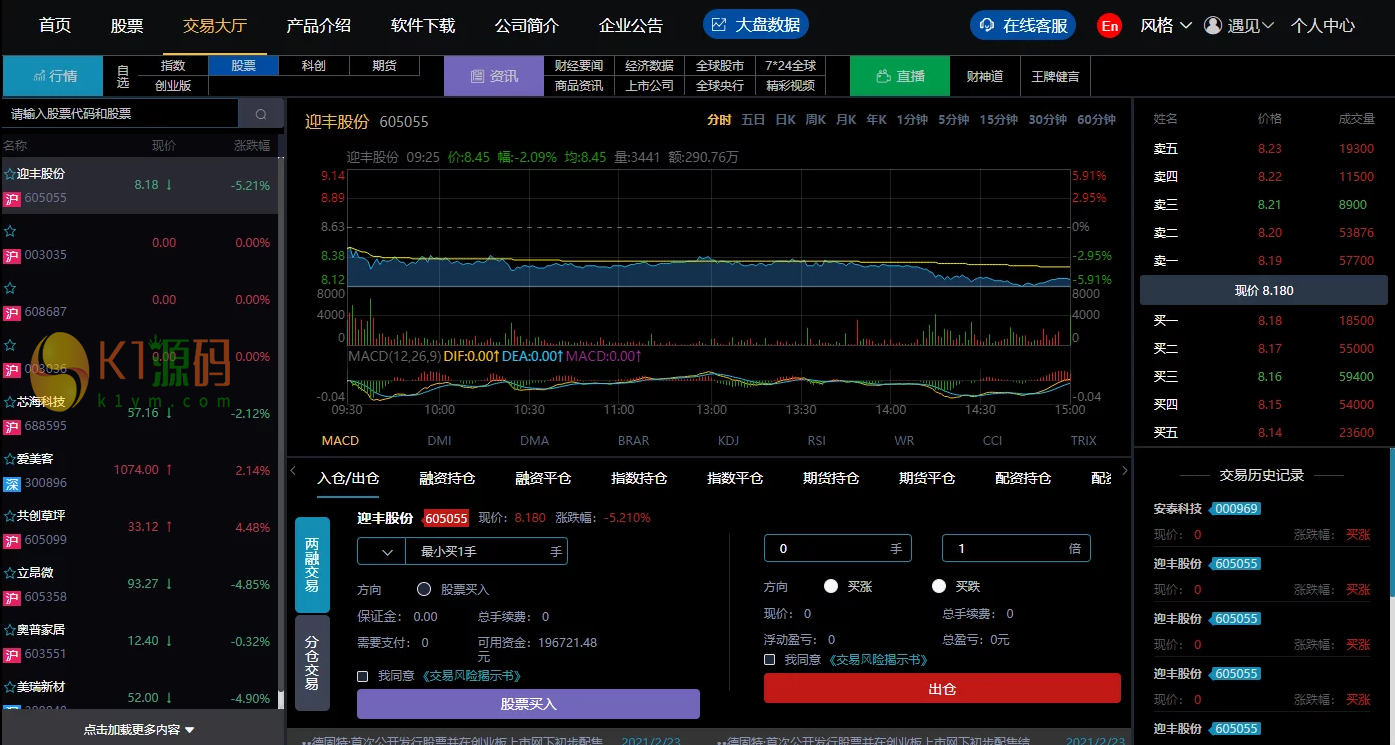Check 我同意 box above 股票买入 button
This screenshot has width=1395, height=745.
[363, 676]
